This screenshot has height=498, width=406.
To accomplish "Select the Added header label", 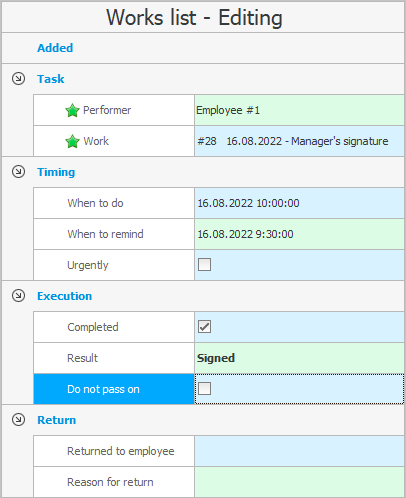I will pyautogui.click(x=55, y=48).
